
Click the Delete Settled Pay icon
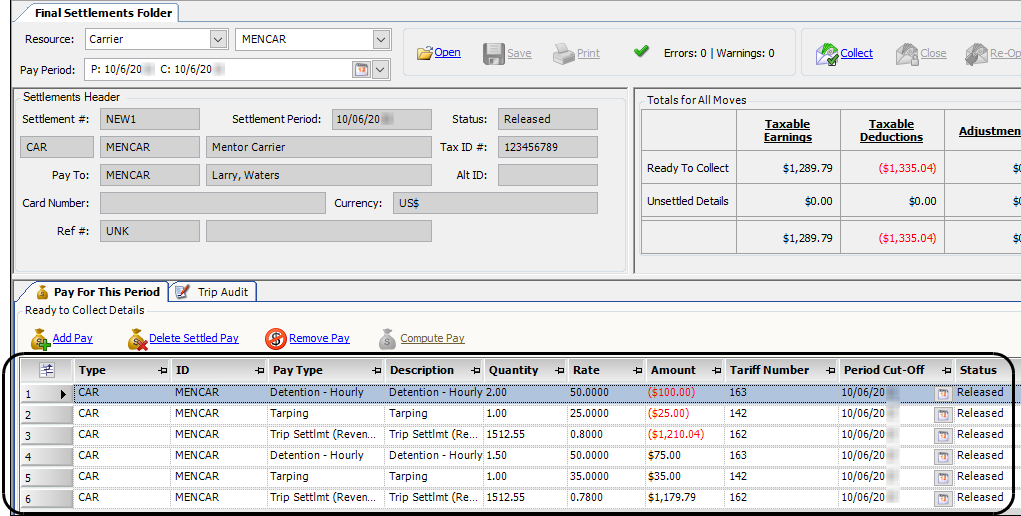137,339
